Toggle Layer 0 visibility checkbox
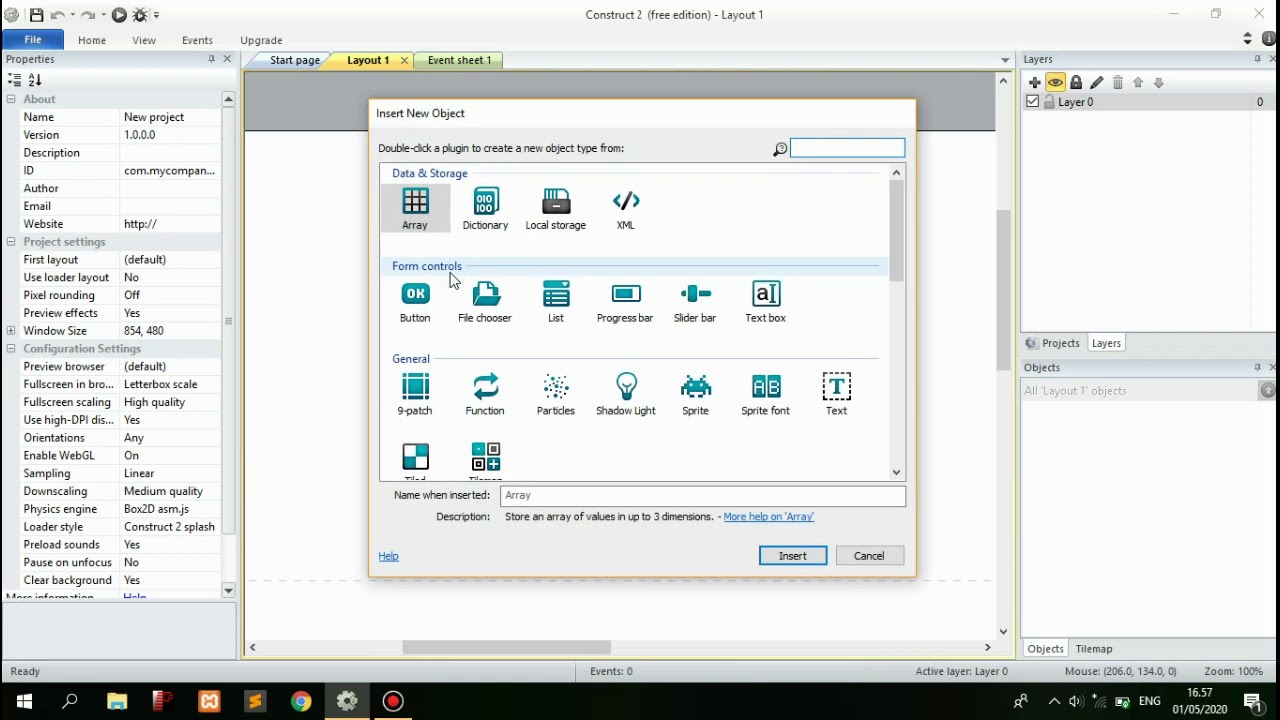The image size is (1280, 720). pyautogui.click(x=1033, y=102)
